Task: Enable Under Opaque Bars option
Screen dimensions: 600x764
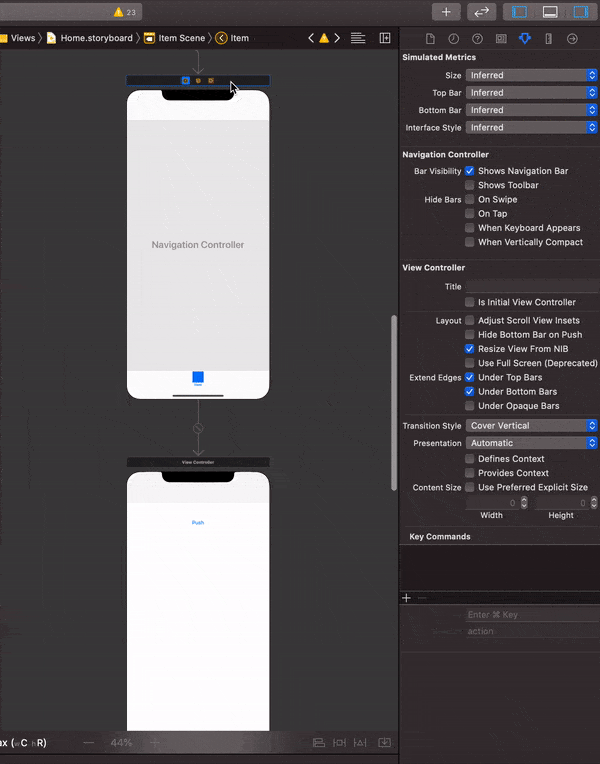Action: (x=469, y=406)
